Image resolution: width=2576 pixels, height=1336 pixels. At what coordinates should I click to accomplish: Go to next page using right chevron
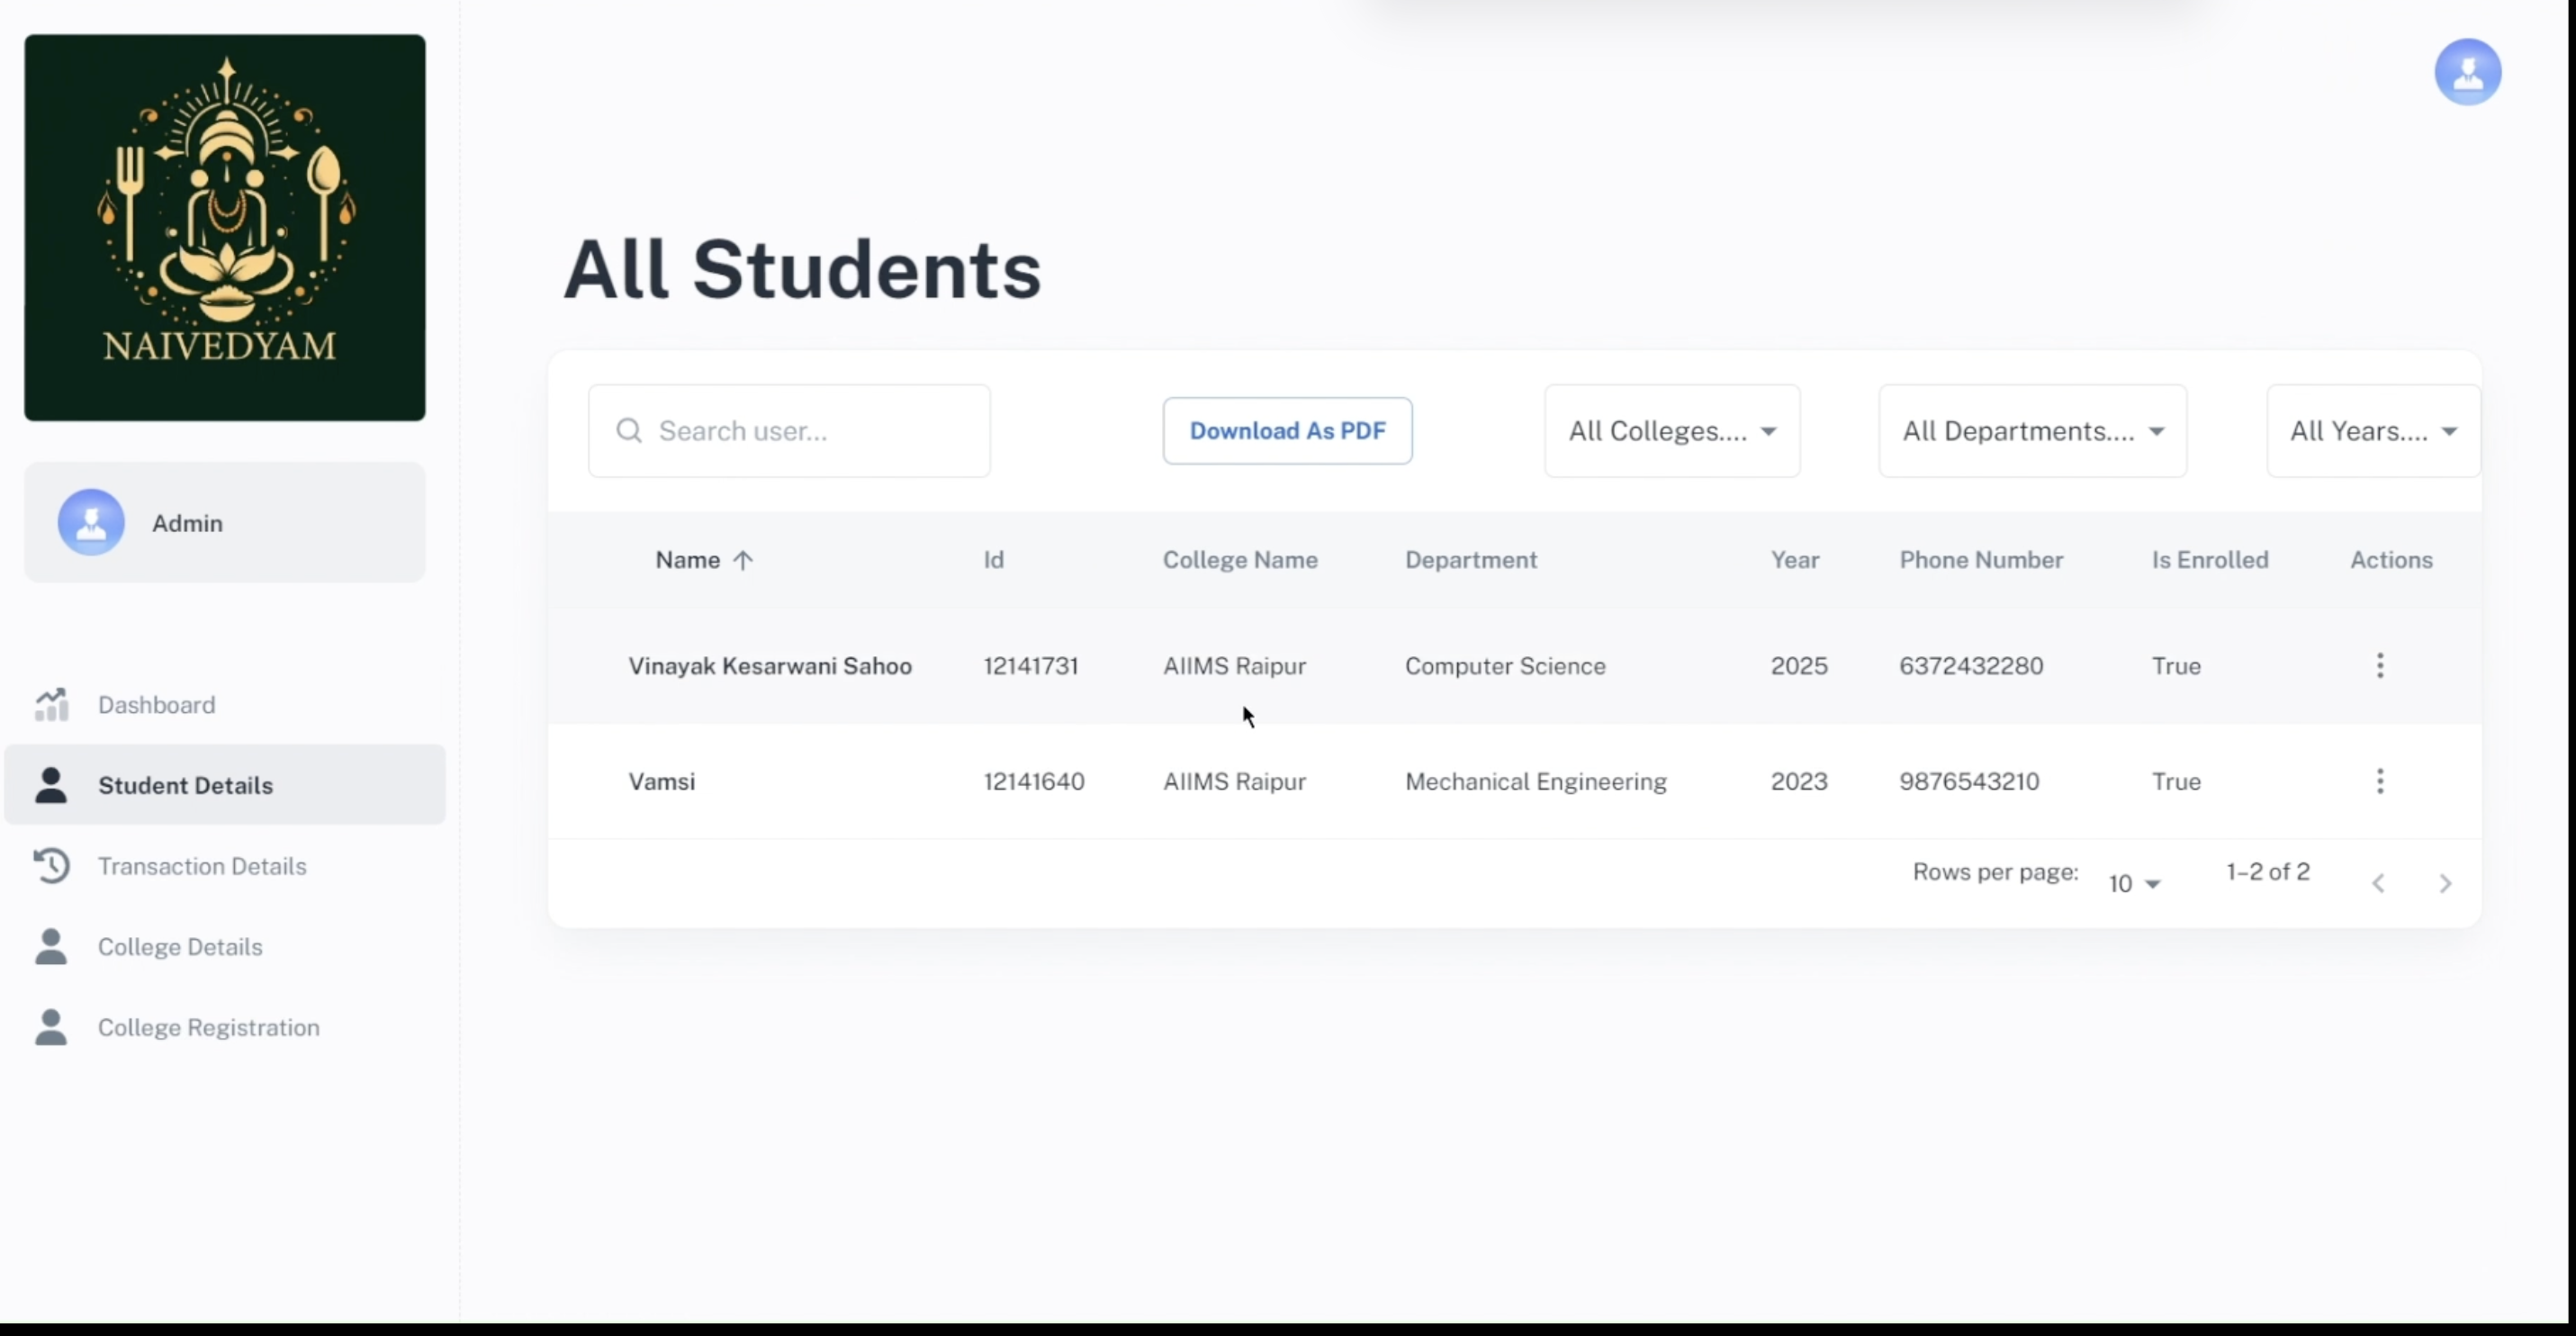2445,882
